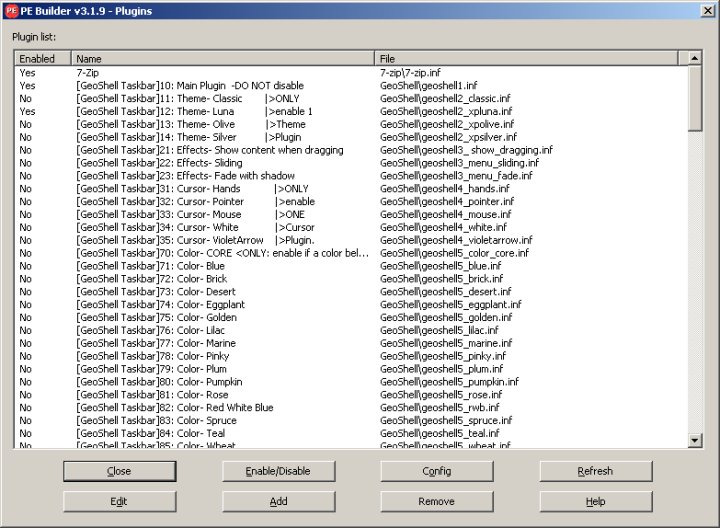Click file cell geoshell4_violetarrow.inf
The image size is (720, 528).
456,240
